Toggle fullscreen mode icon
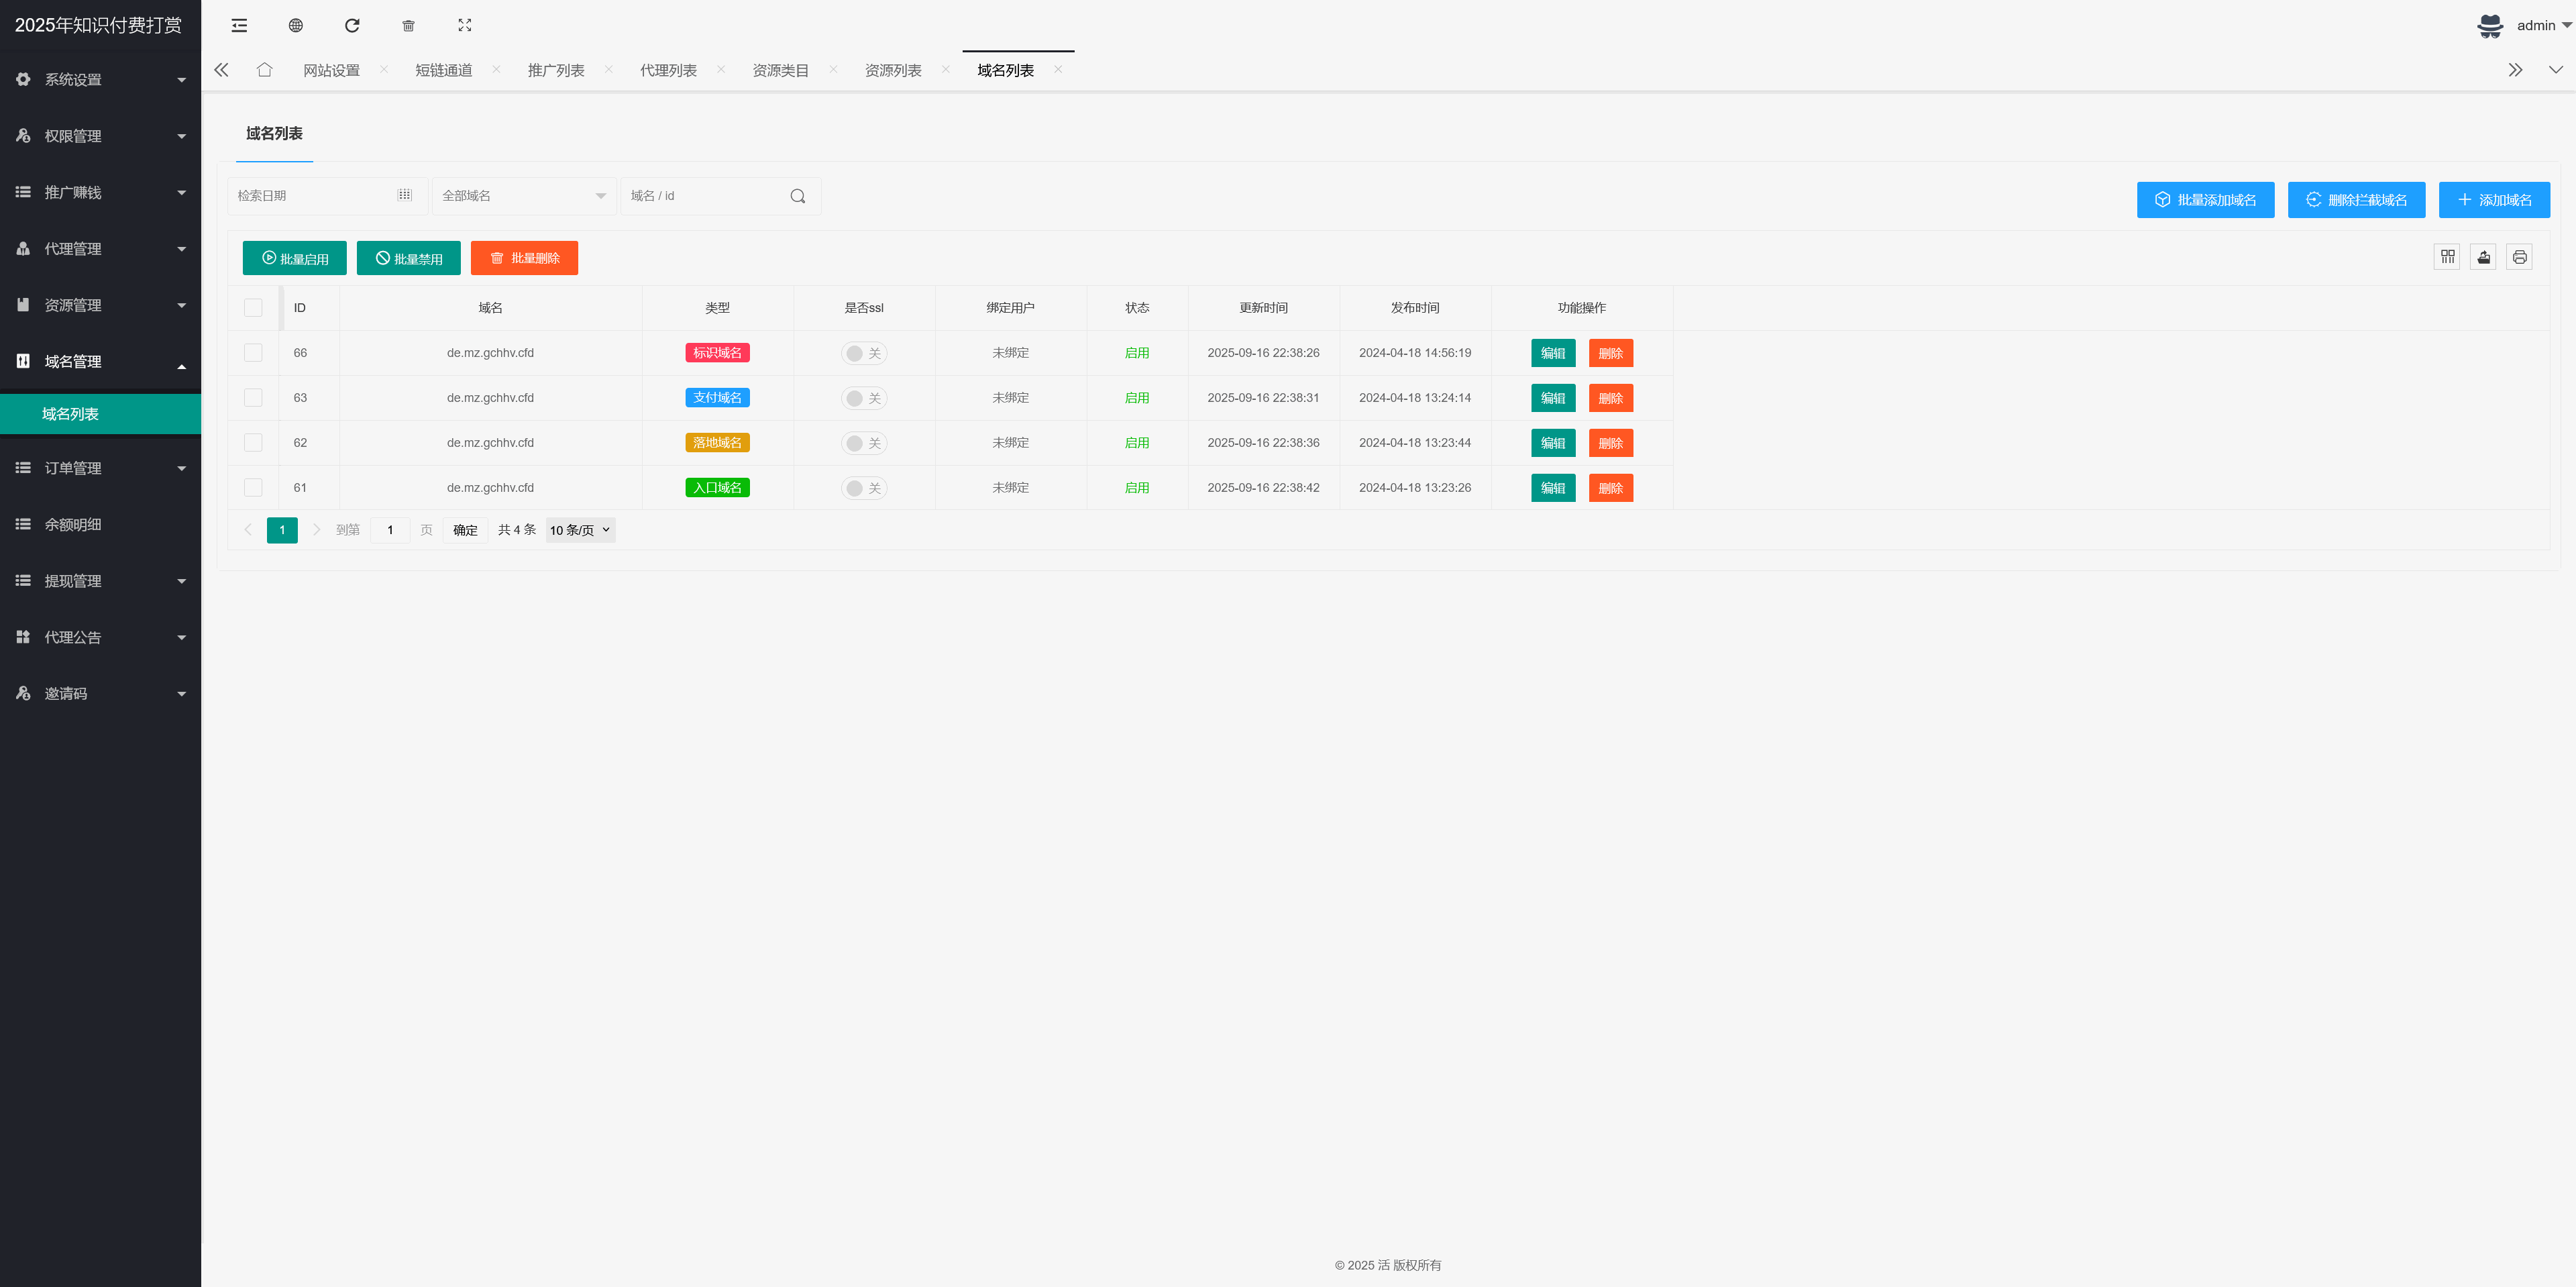This screenshot has height=1287, width=2576. [465, 26]
